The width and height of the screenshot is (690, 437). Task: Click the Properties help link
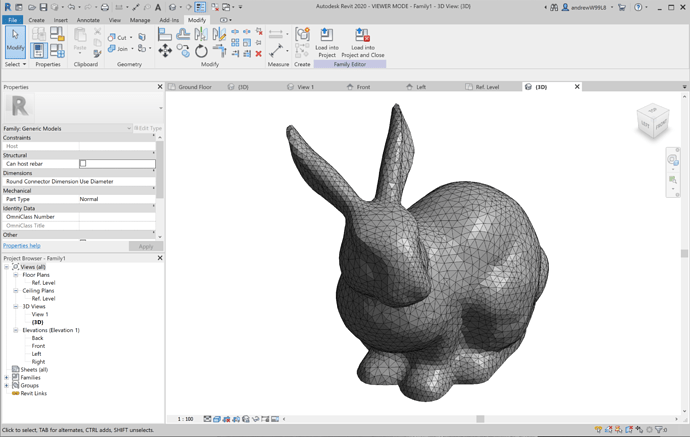pyautogui.click(x=22, y=245)
